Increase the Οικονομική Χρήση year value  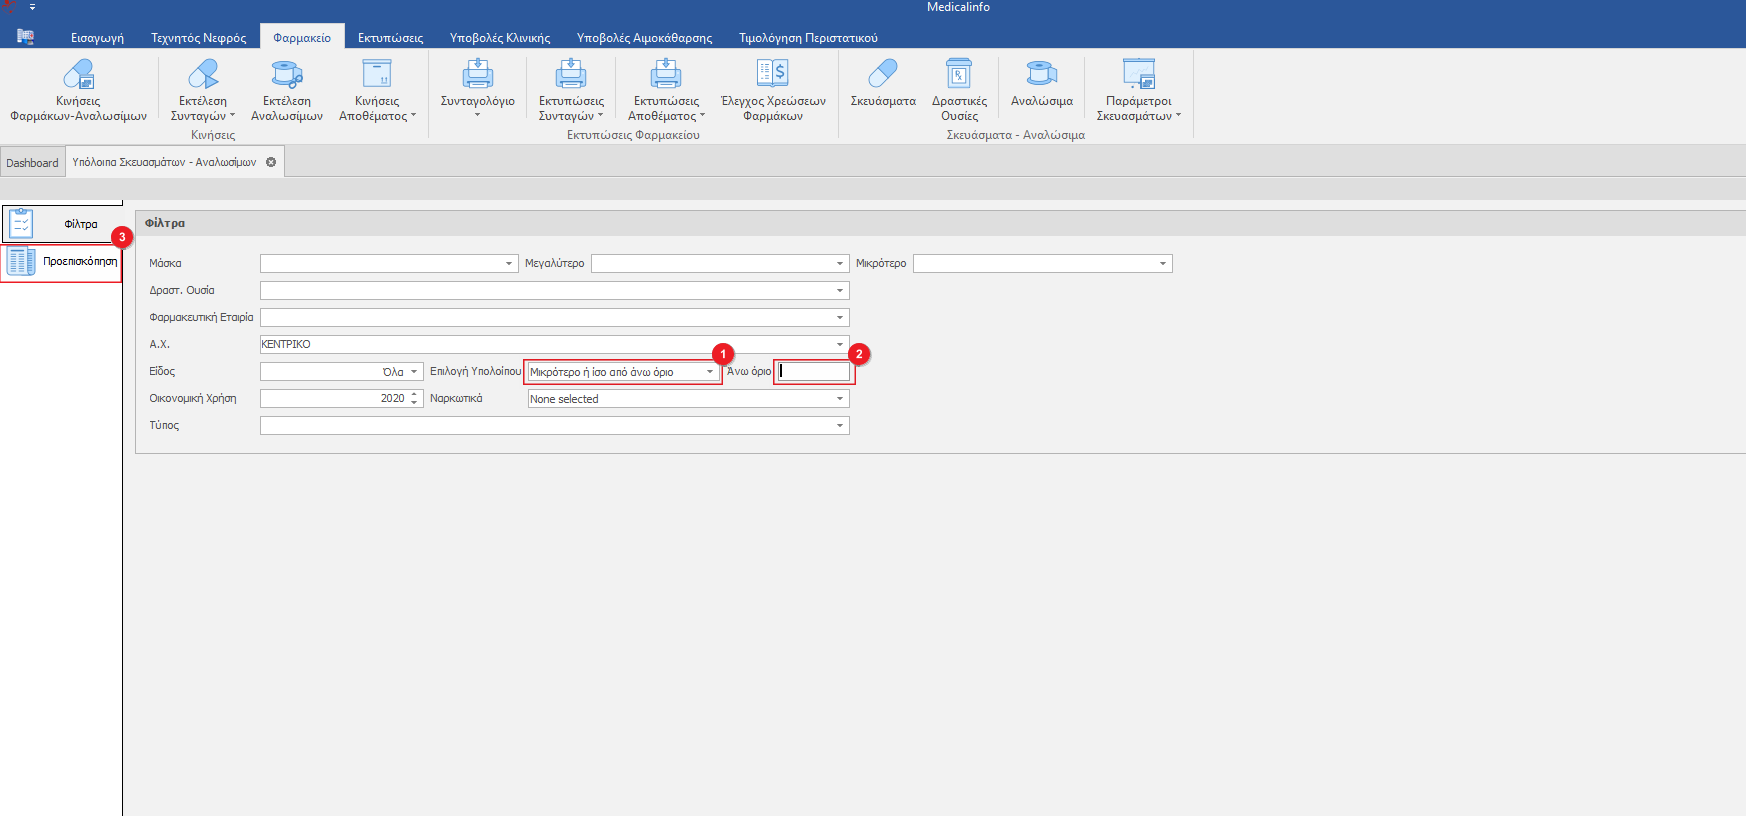(414, 395)
